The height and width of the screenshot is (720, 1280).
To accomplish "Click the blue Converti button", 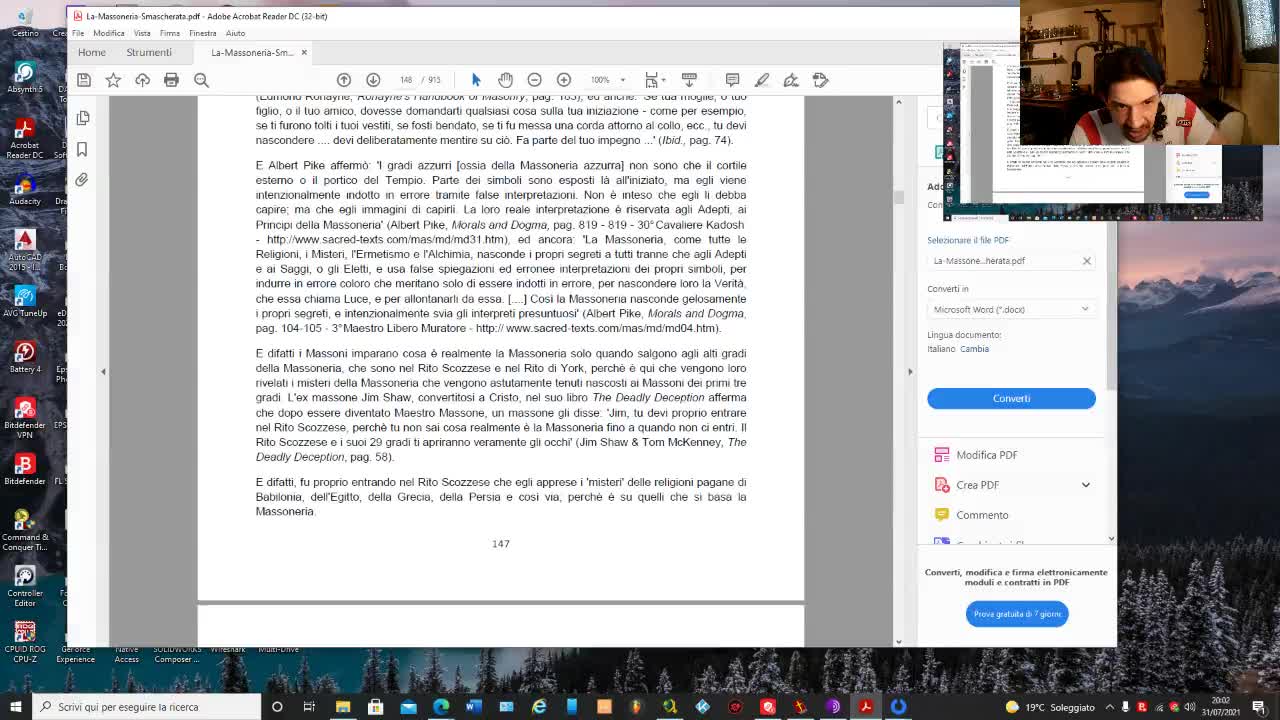I will [x=1011, y=398].
